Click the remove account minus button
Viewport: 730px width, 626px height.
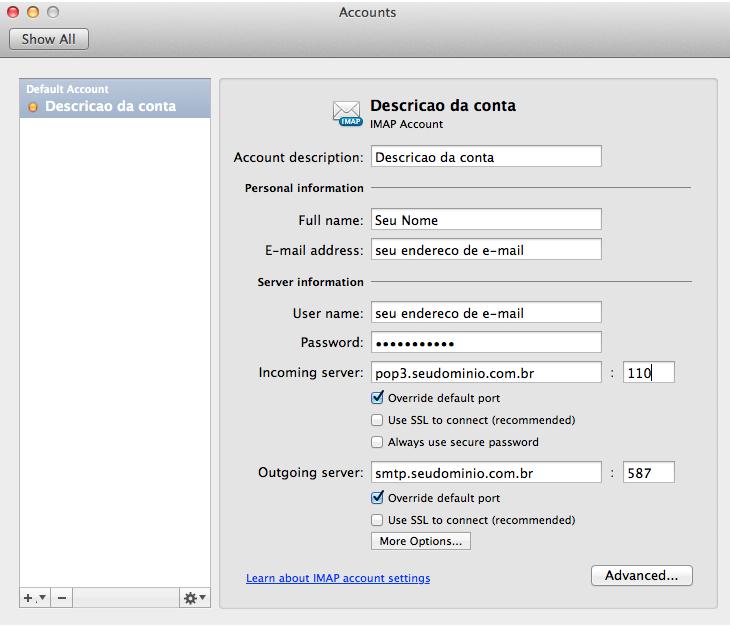tap(61, 597)
